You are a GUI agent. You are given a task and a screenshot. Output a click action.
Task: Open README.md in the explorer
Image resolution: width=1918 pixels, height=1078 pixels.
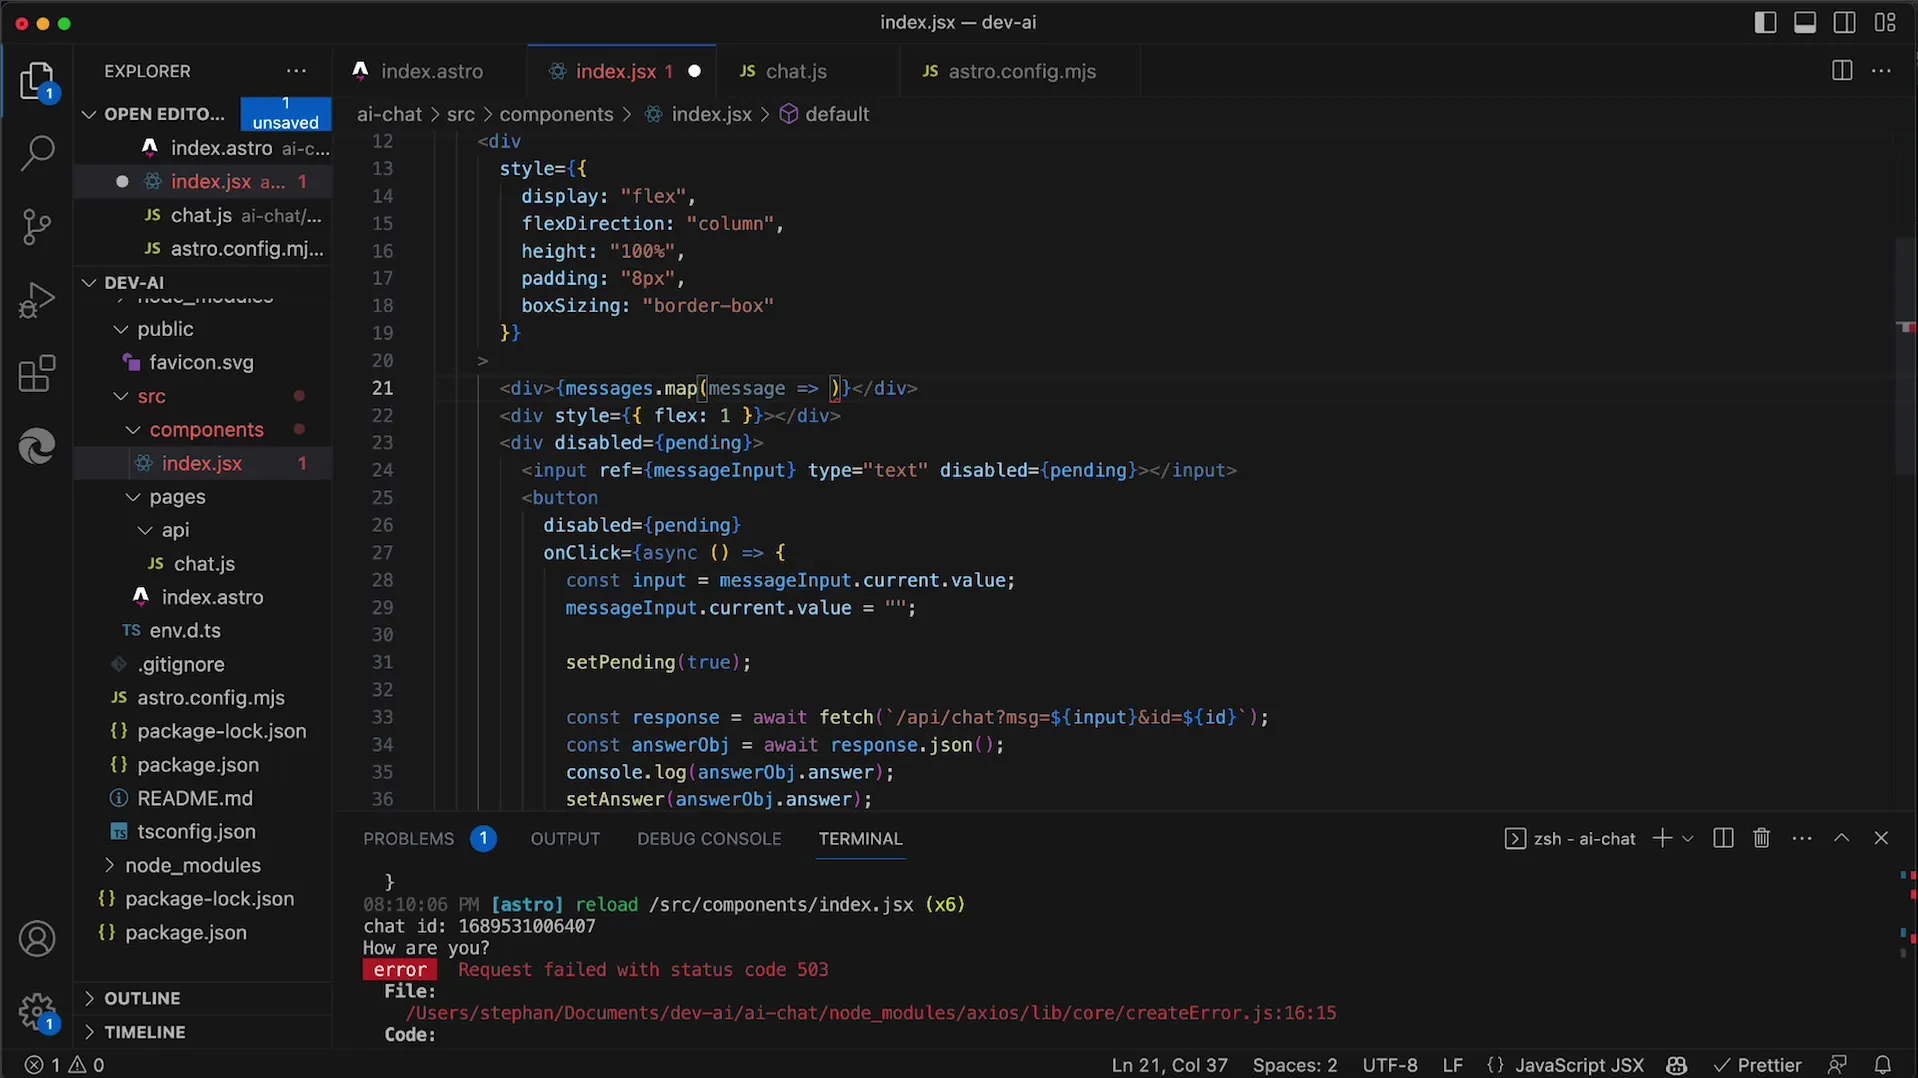(x=194, y=798)
